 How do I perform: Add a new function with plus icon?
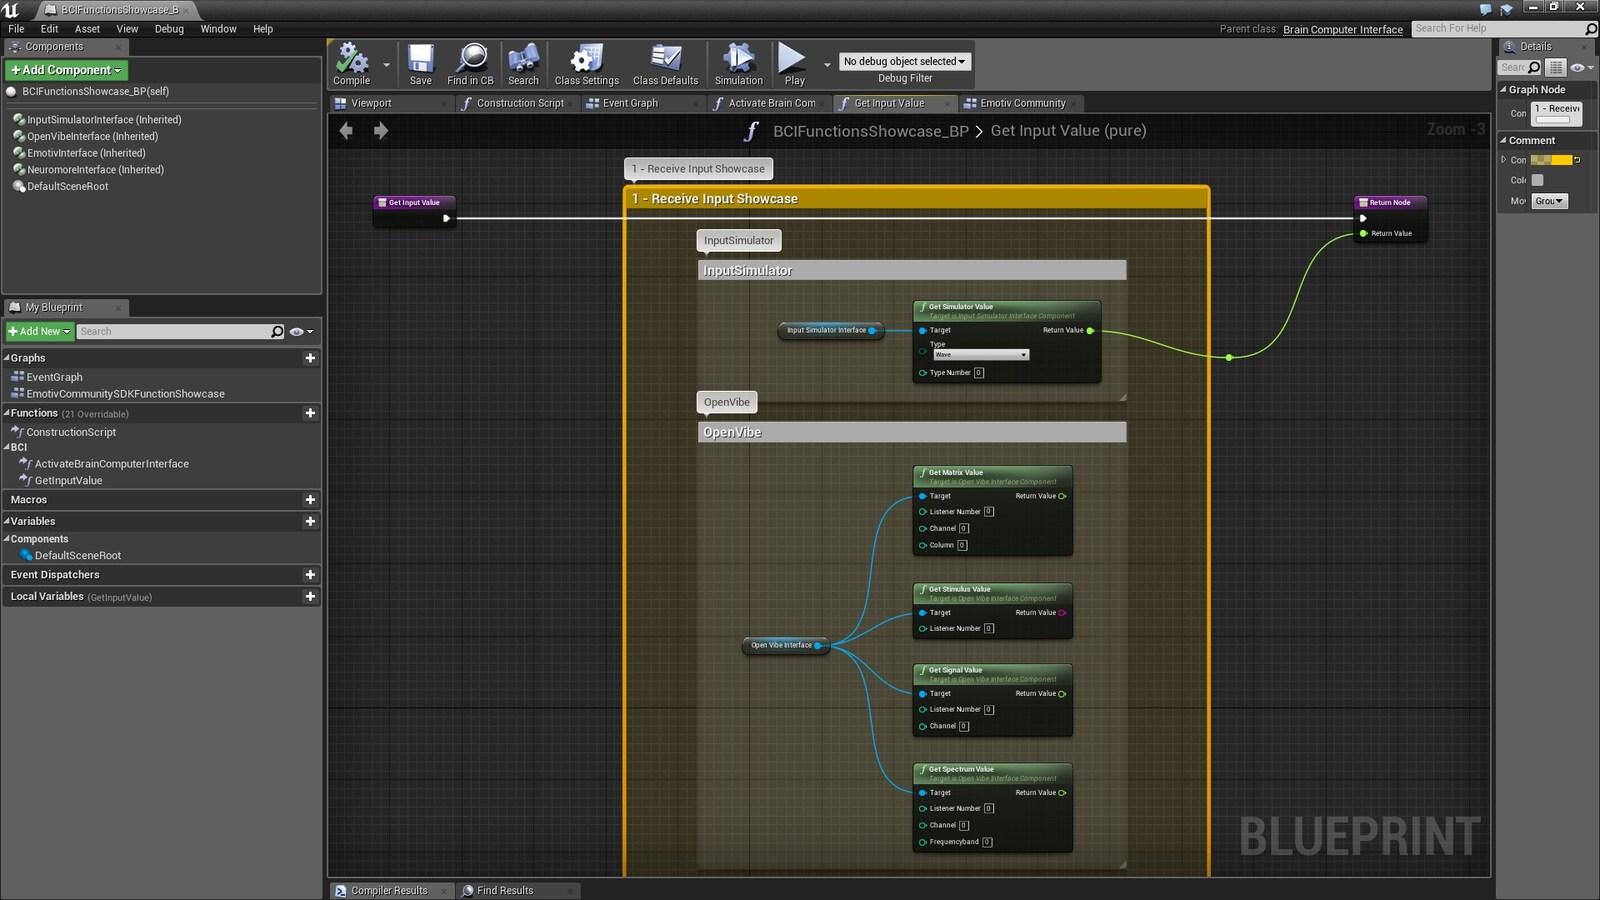pyautogui.click(x=310, y=413)
